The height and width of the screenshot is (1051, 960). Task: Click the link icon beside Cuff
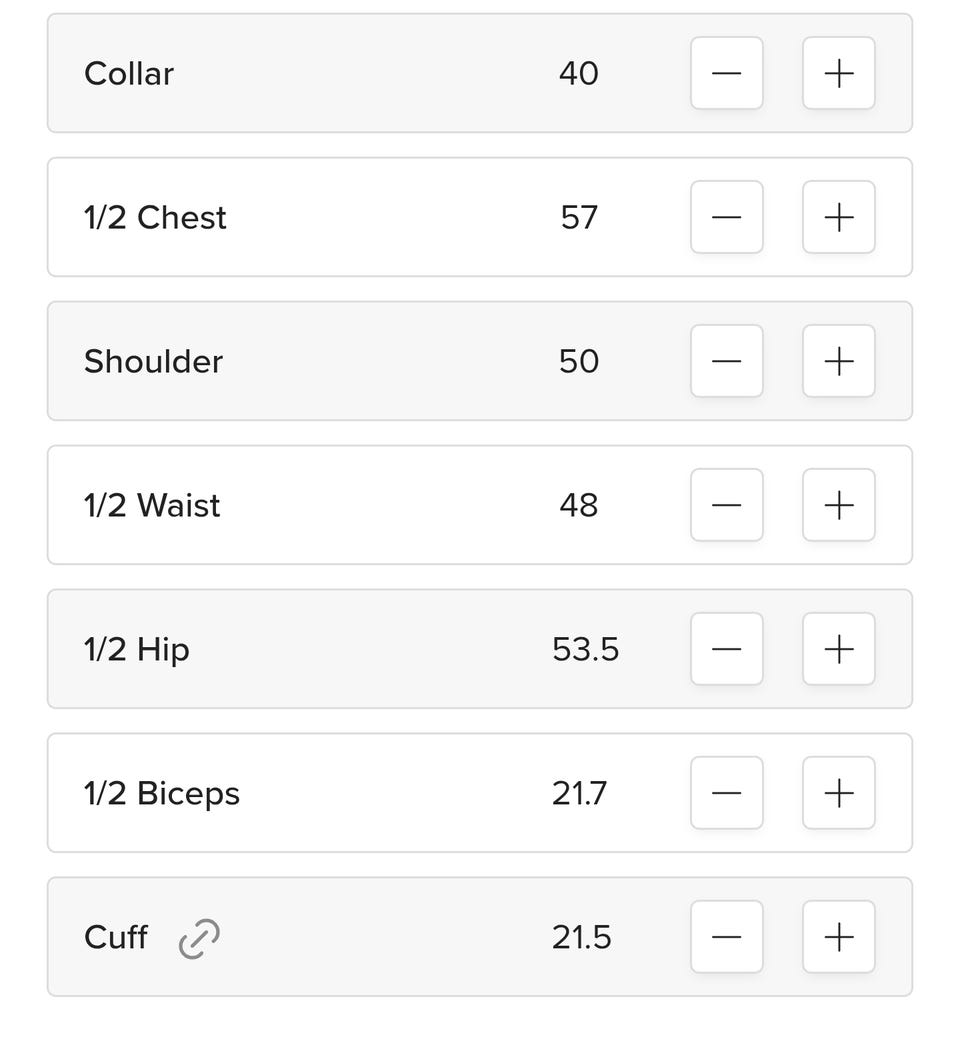(199, 938)
